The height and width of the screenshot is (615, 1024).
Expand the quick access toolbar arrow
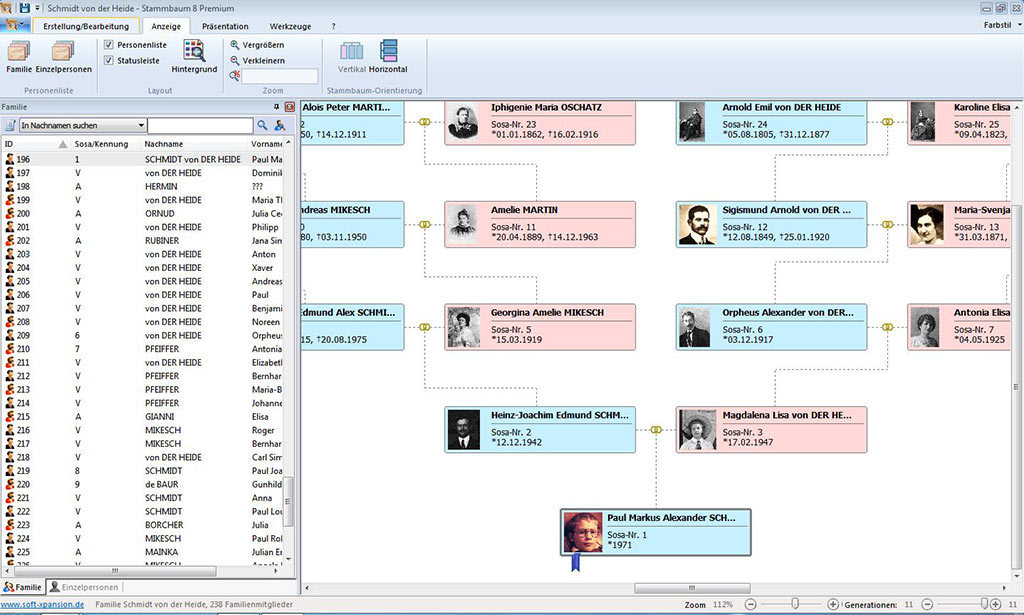click(x=37, y=8)
